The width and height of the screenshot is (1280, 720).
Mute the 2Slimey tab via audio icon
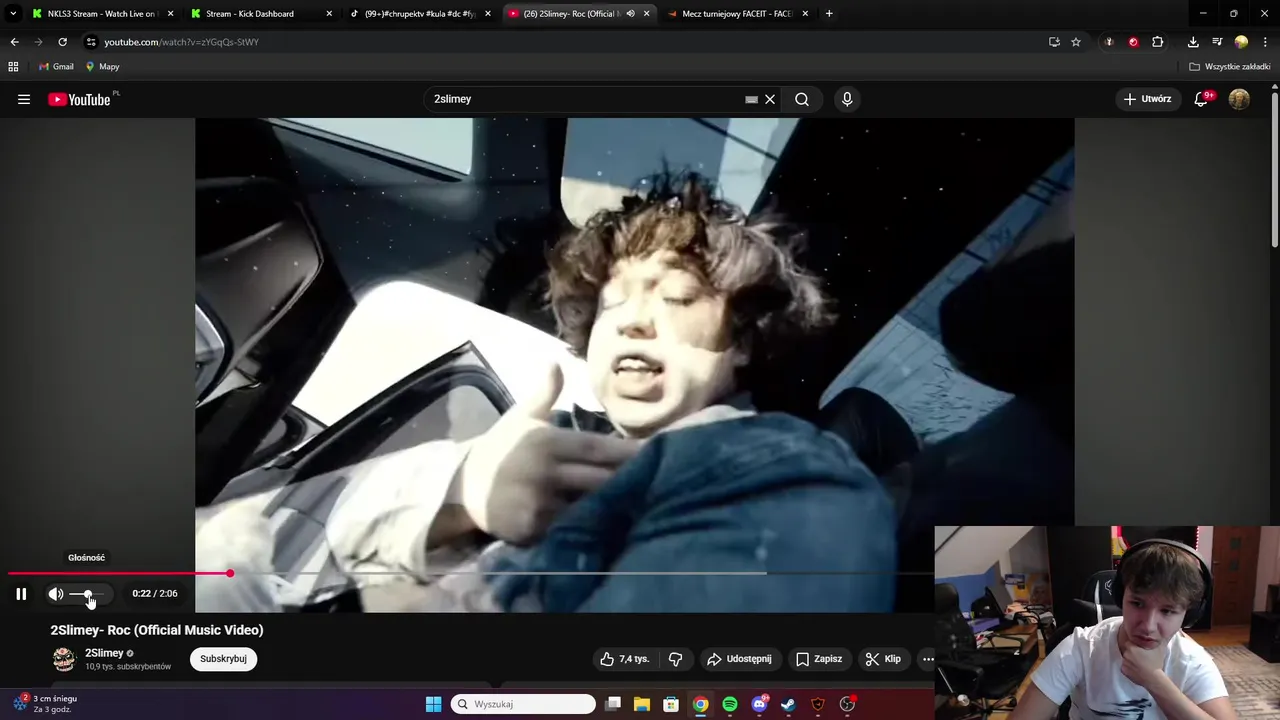(x=630, y=14)
